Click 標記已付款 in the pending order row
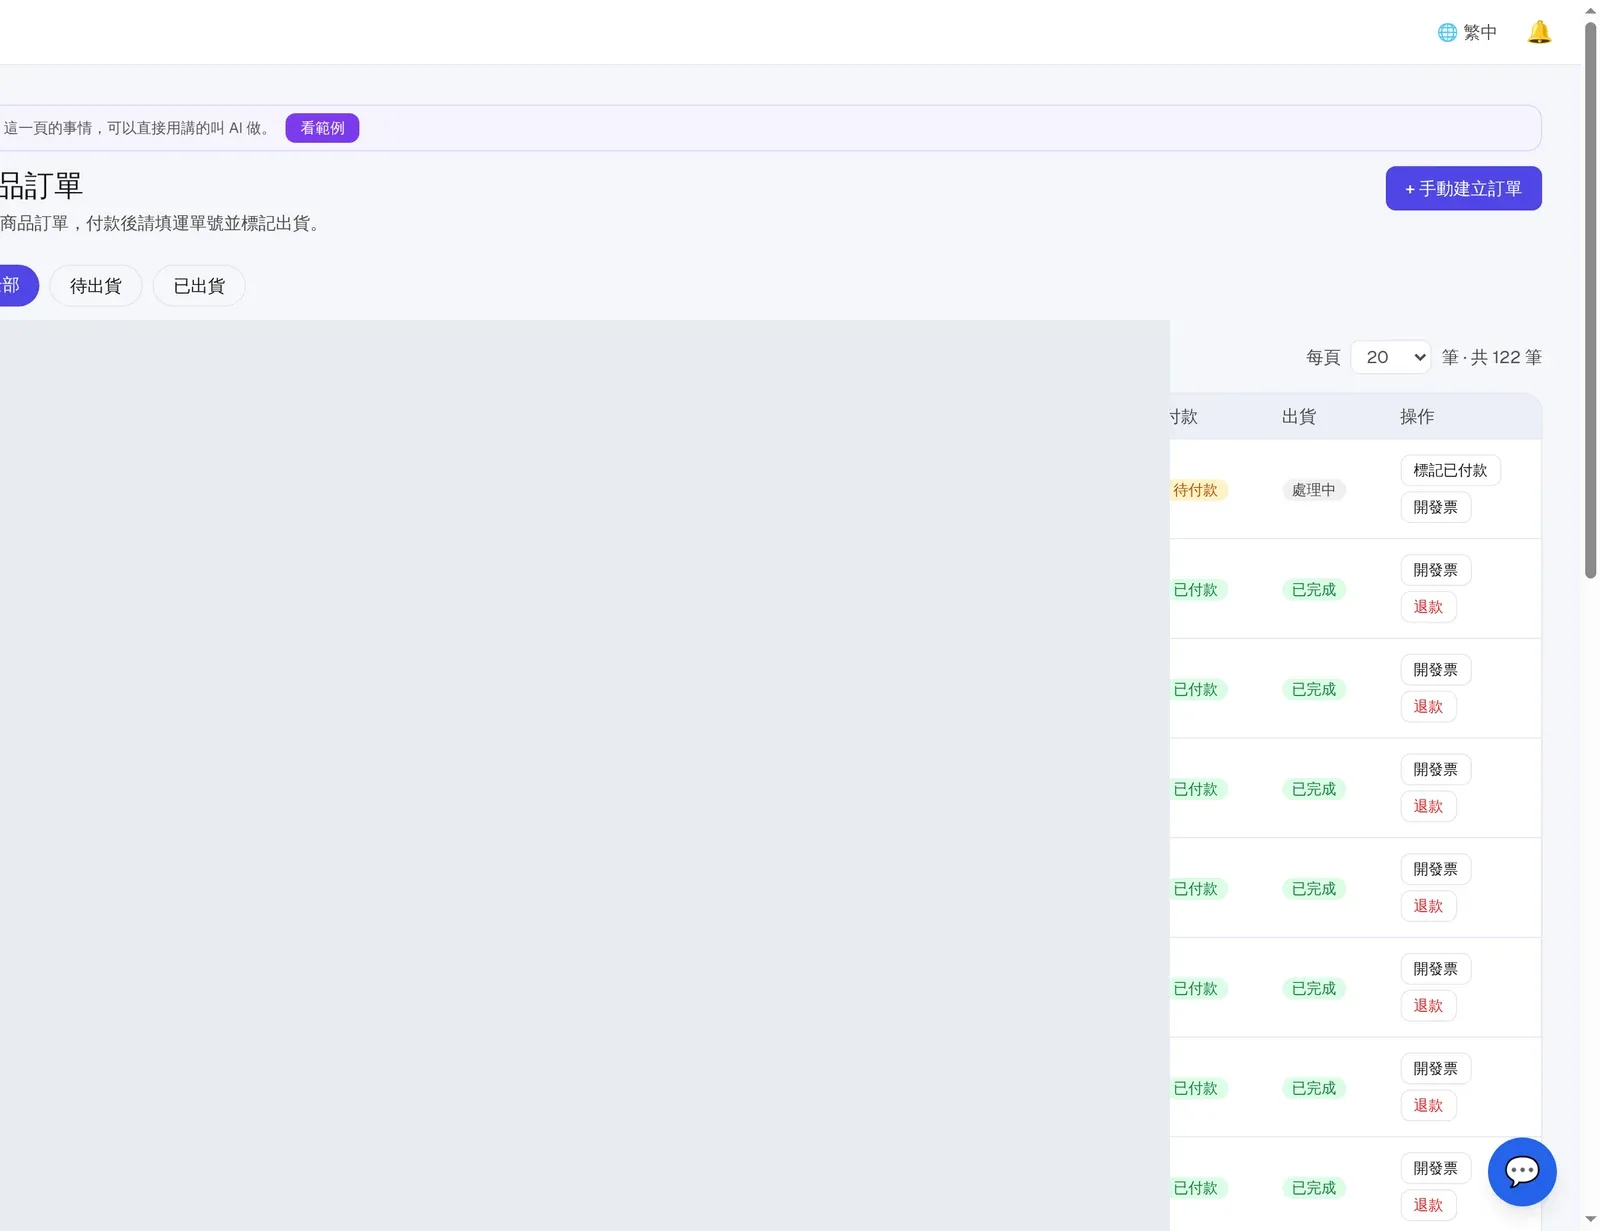This screenshot has height=1231, width=1600. coord(1450,470)
